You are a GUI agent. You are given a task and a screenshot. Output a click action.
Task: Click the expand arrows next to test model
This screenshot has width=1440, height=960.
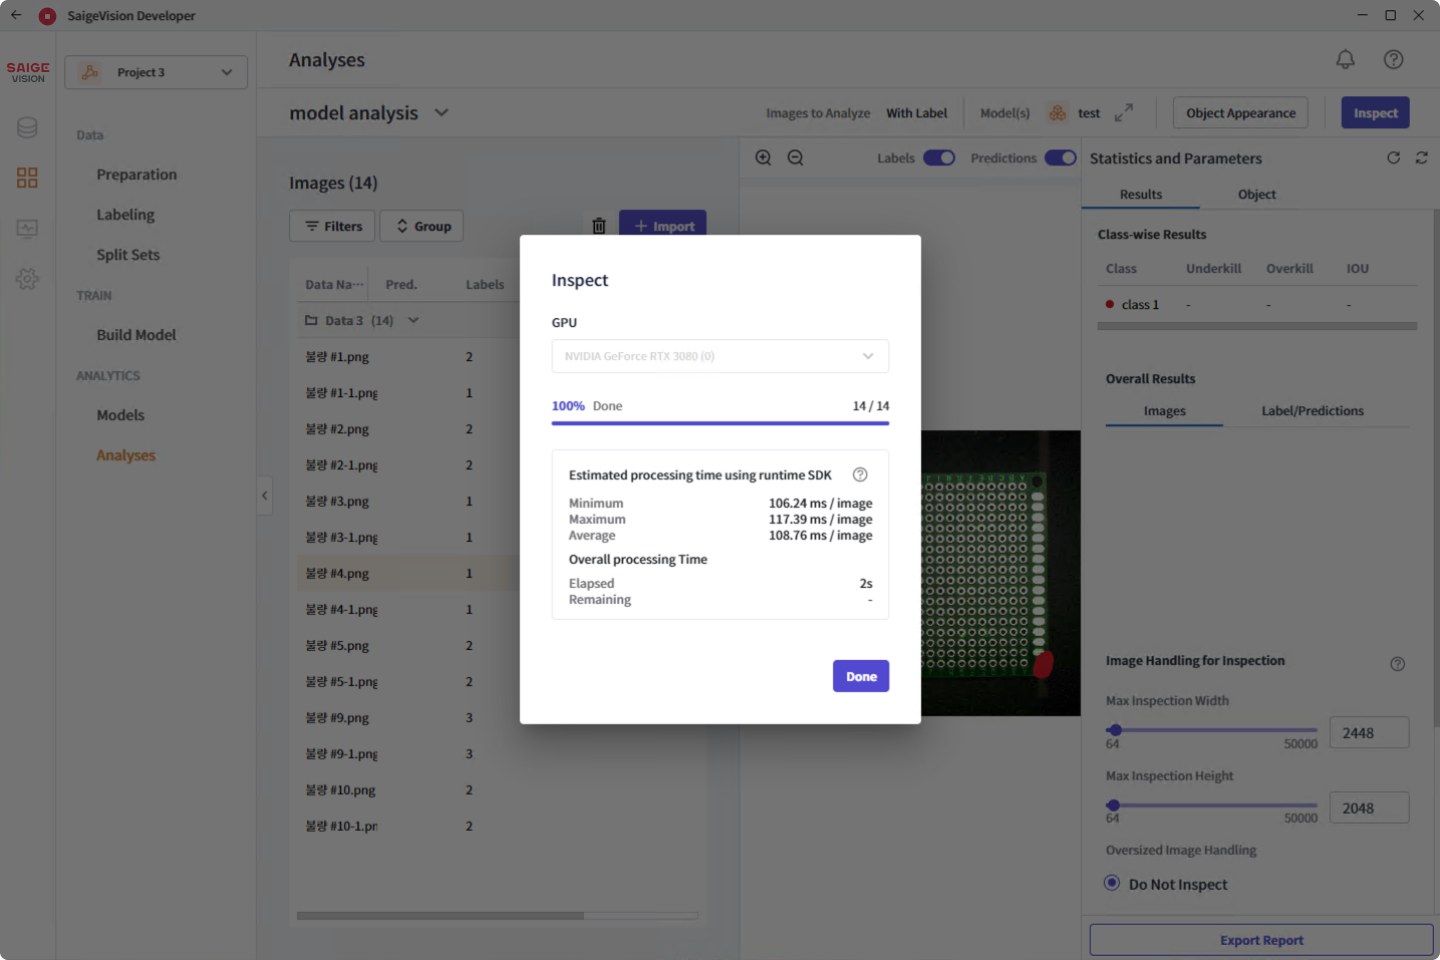point(1124,113)
